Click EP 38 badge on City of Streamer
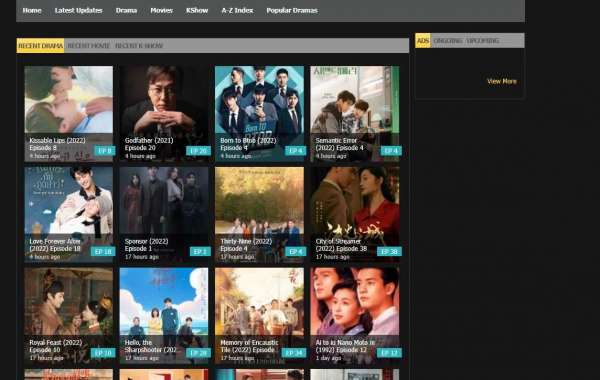Image resolution: width=600 pixels, height=380 pixels. tap(389, 251)
